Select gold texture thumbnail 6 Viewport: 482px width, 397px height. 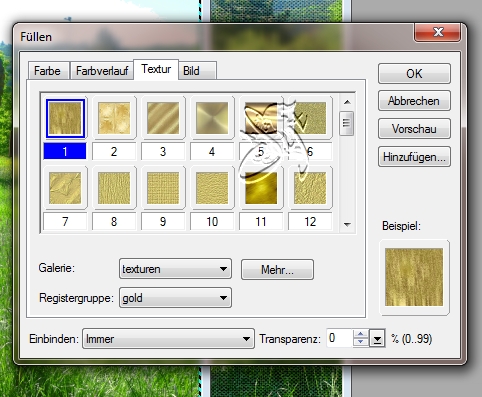(x=310, y=118)
